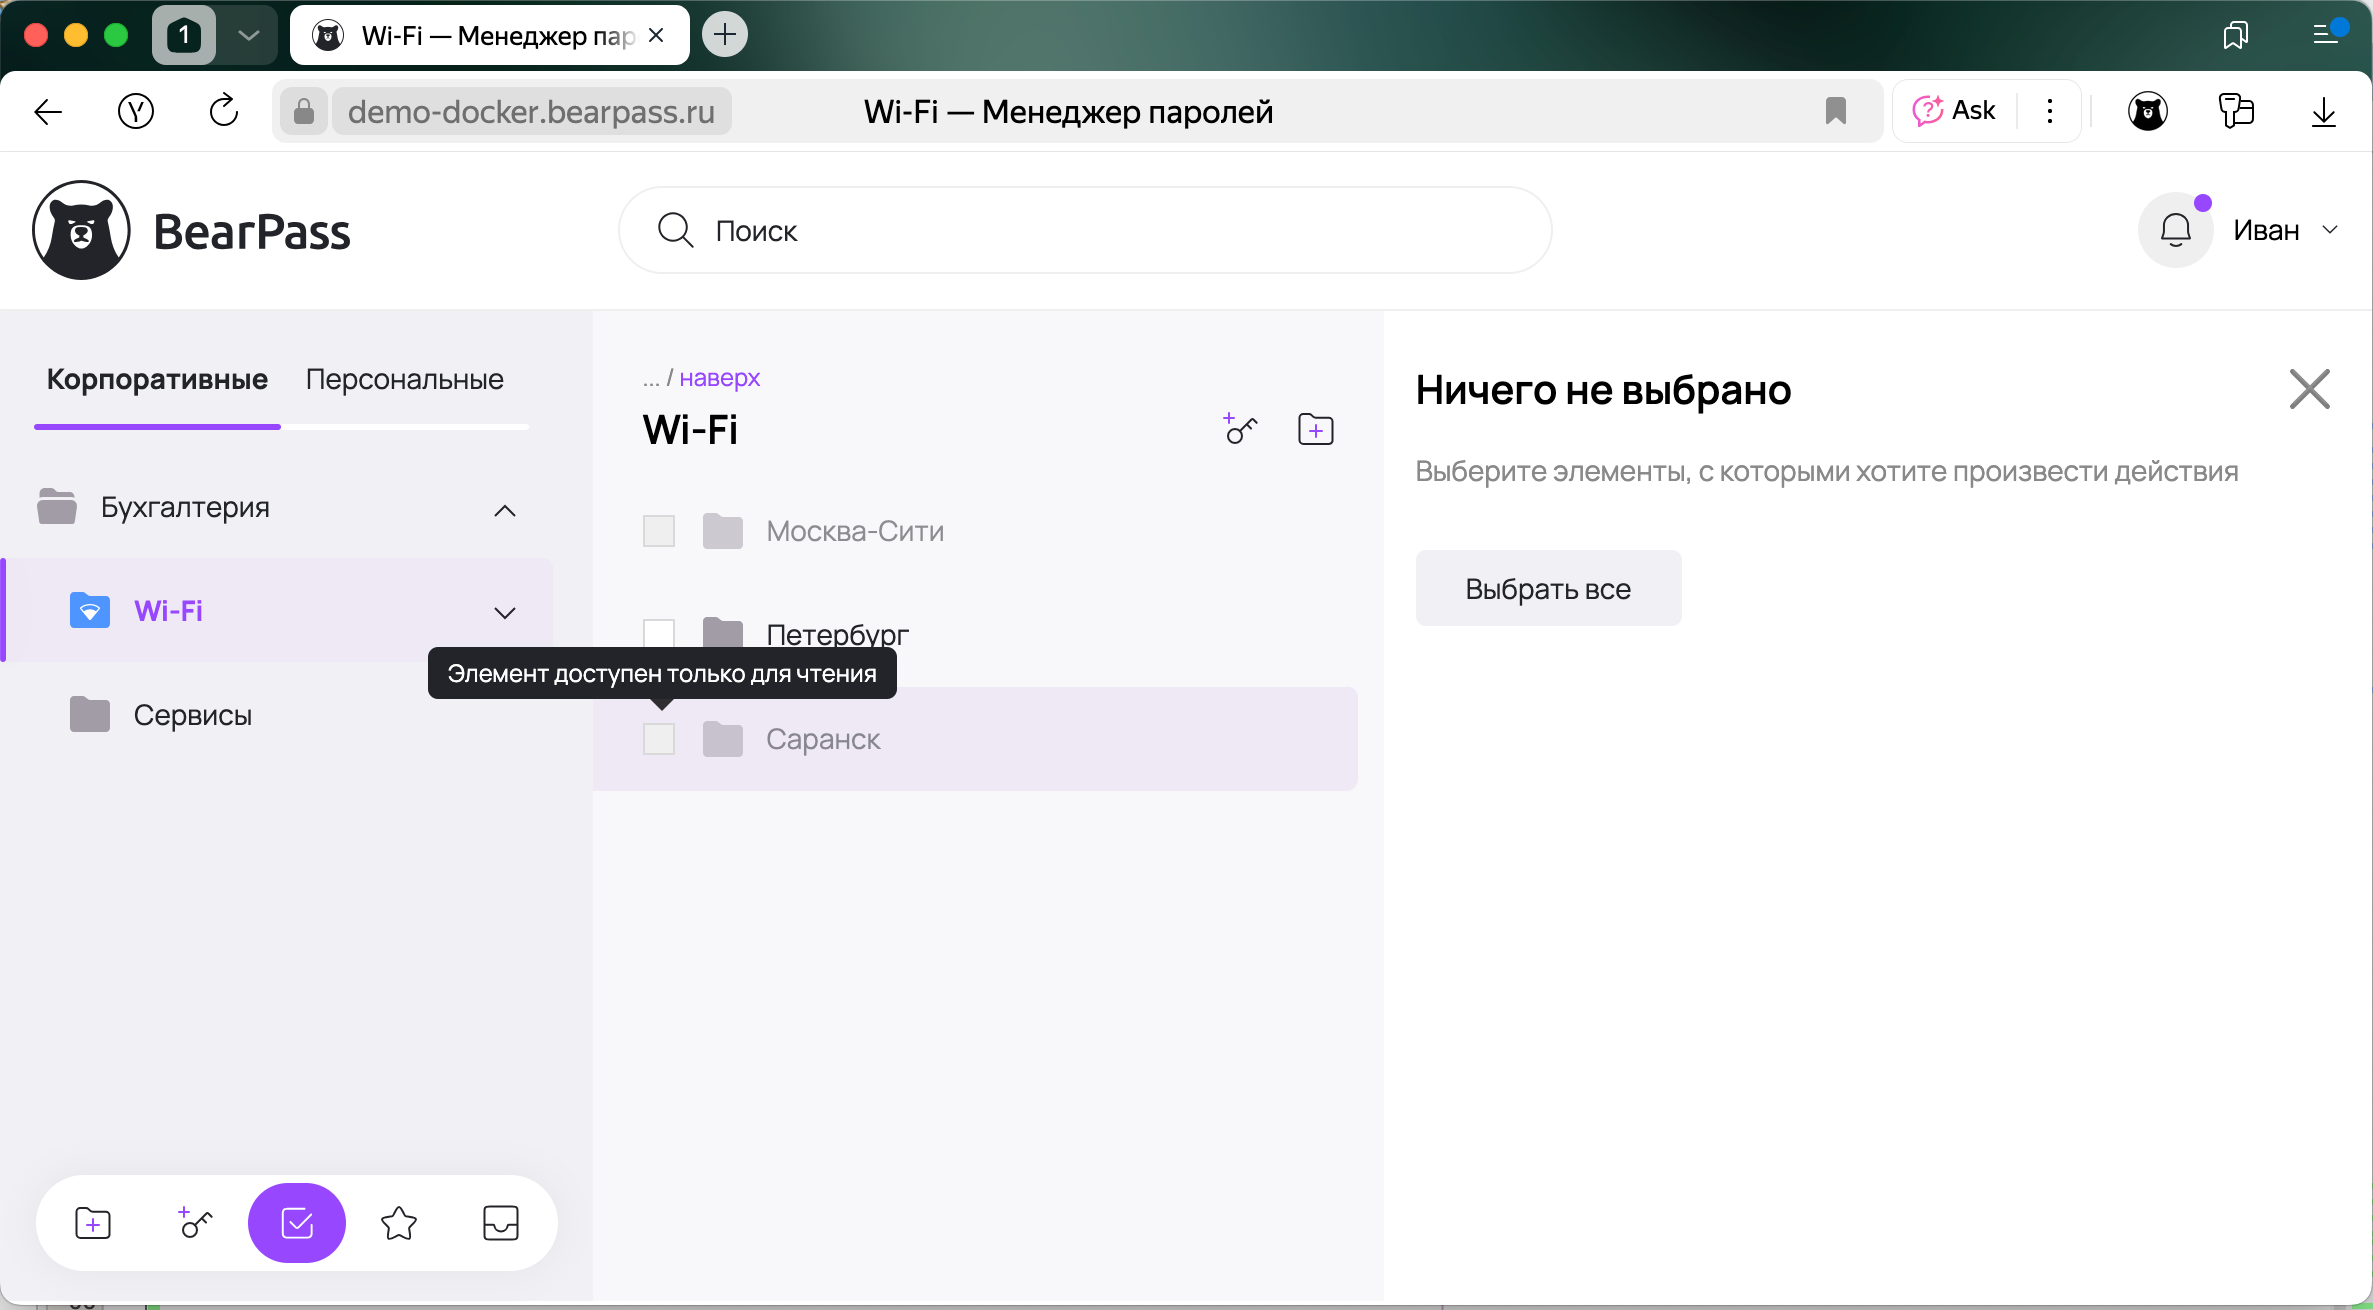Screen dimensions: 2373x1310
Task: Follow the наверх breadcrumb link
Action: [x=719, y=378]
